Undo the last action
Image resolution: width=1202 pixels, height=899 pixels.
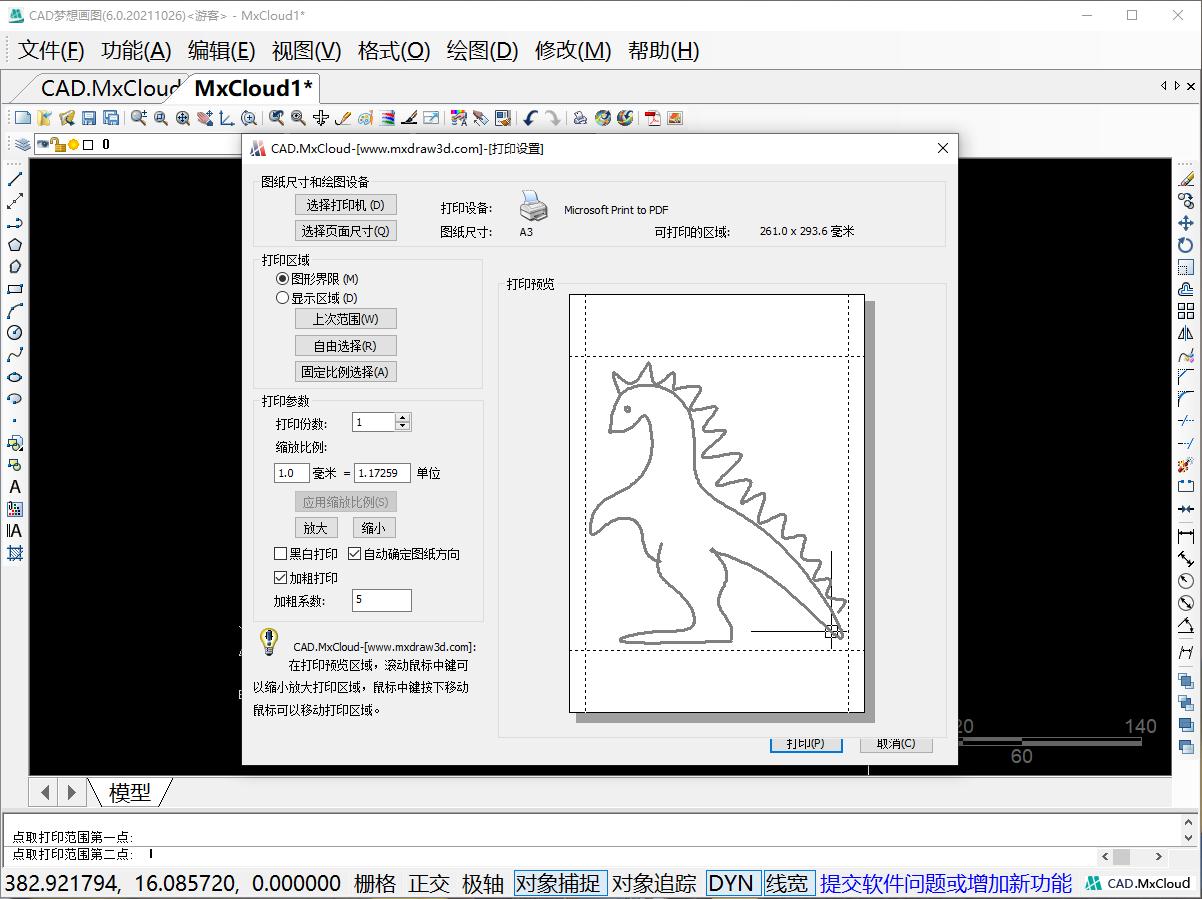click(x=529, y=118)
